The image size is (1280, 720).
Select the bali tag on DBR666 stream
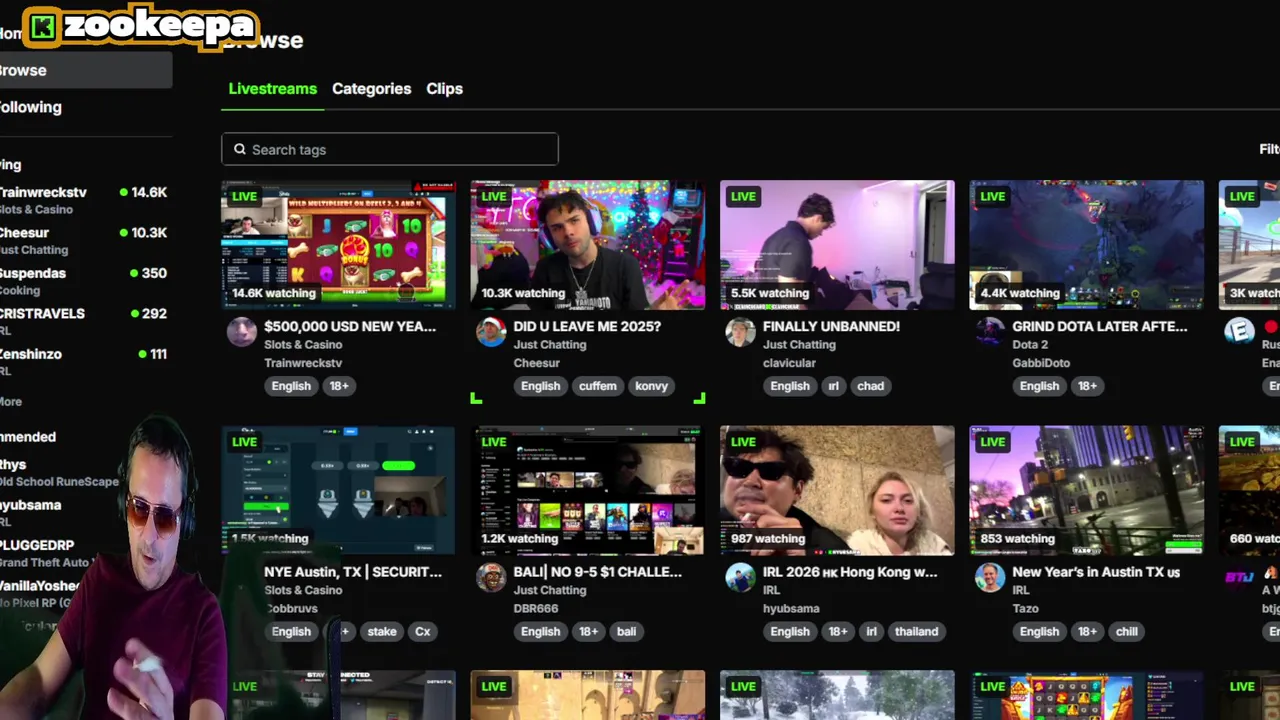point(626,631)
